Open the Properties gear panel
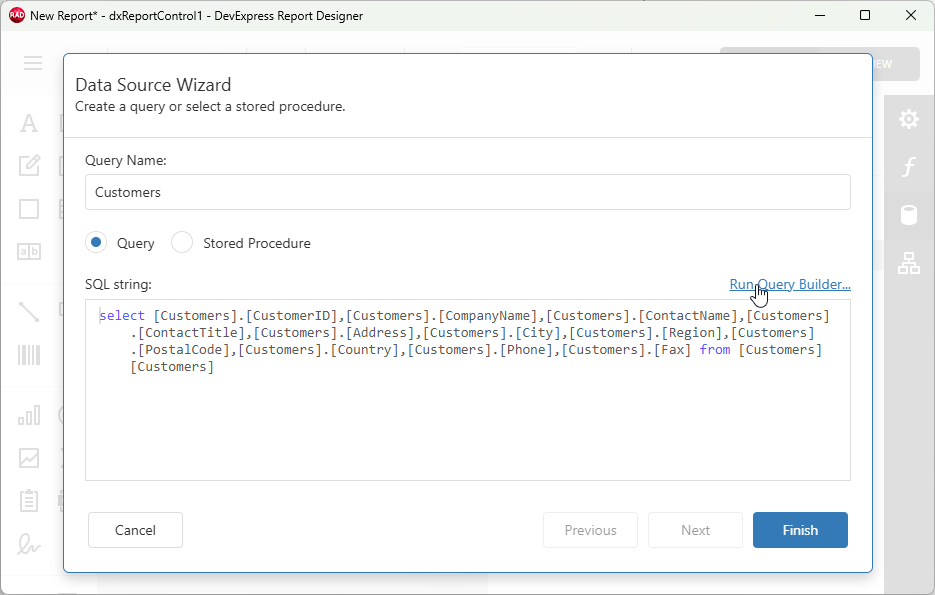Image resolution: width=935 pixels, height=595 pixels. click(909, 119)
